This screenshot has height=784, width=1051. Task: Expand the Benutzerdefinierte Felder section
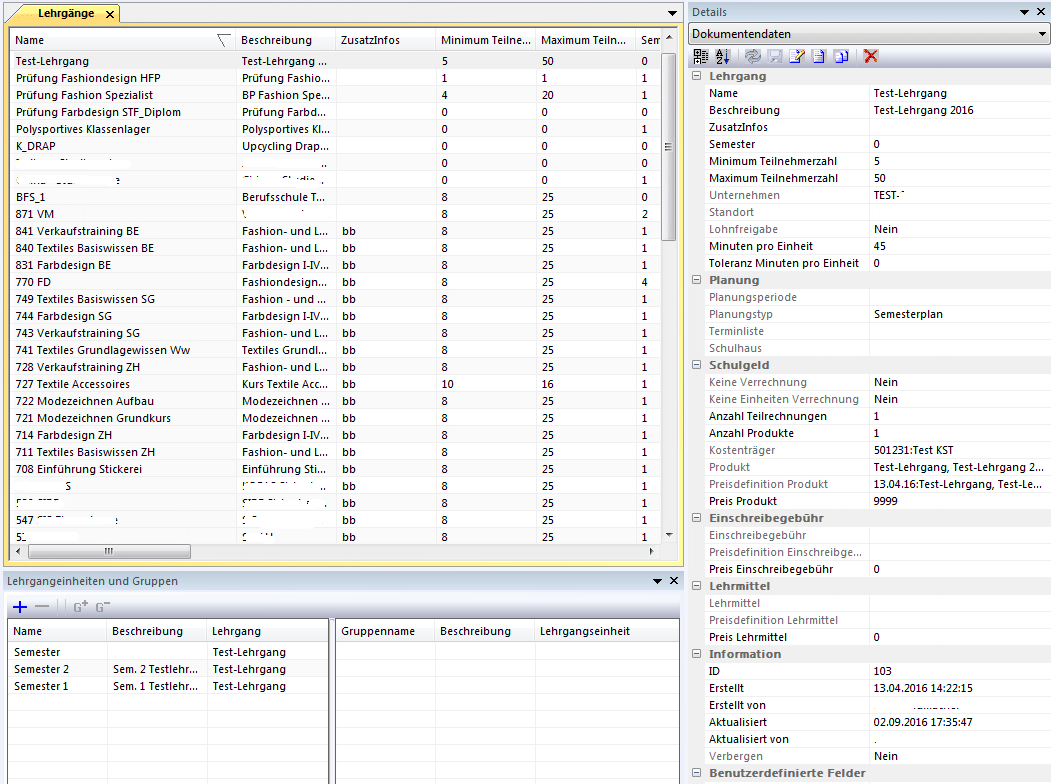click(x=697, y=773)
